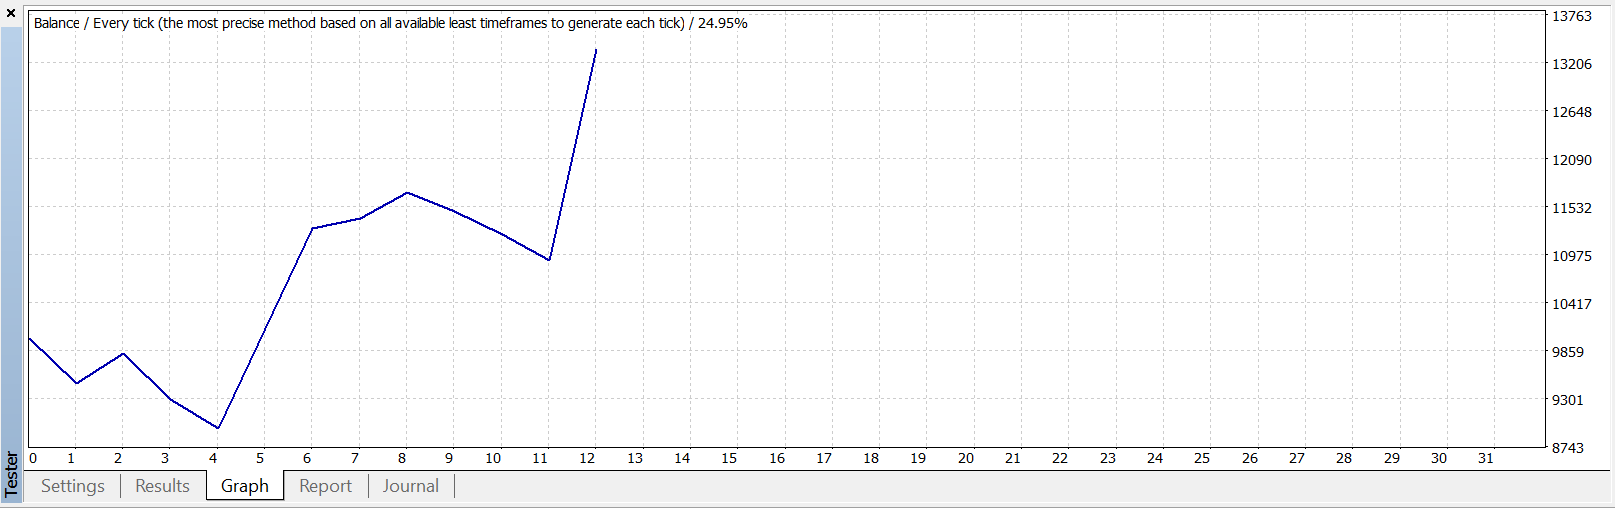Image resolution: width=1615 pixels, height=508 pixels.
Task: Click the 24.95% modelling quality value
Action: click(722, 23)
